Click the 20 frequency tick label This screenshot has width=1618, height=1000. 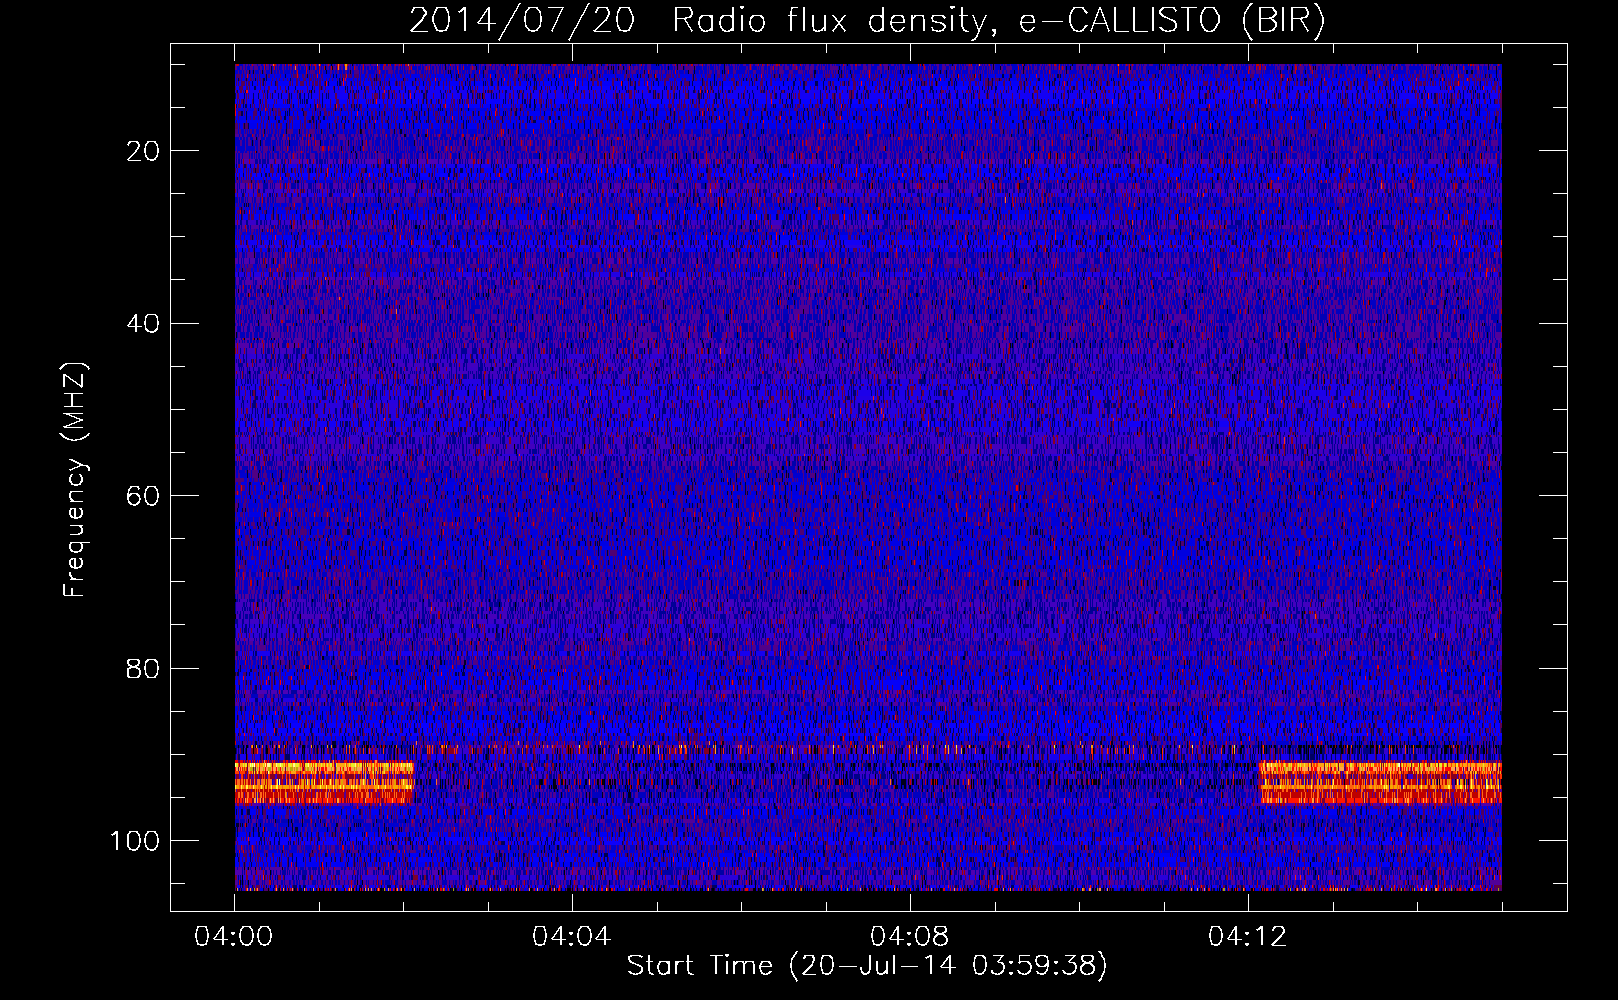144,151
